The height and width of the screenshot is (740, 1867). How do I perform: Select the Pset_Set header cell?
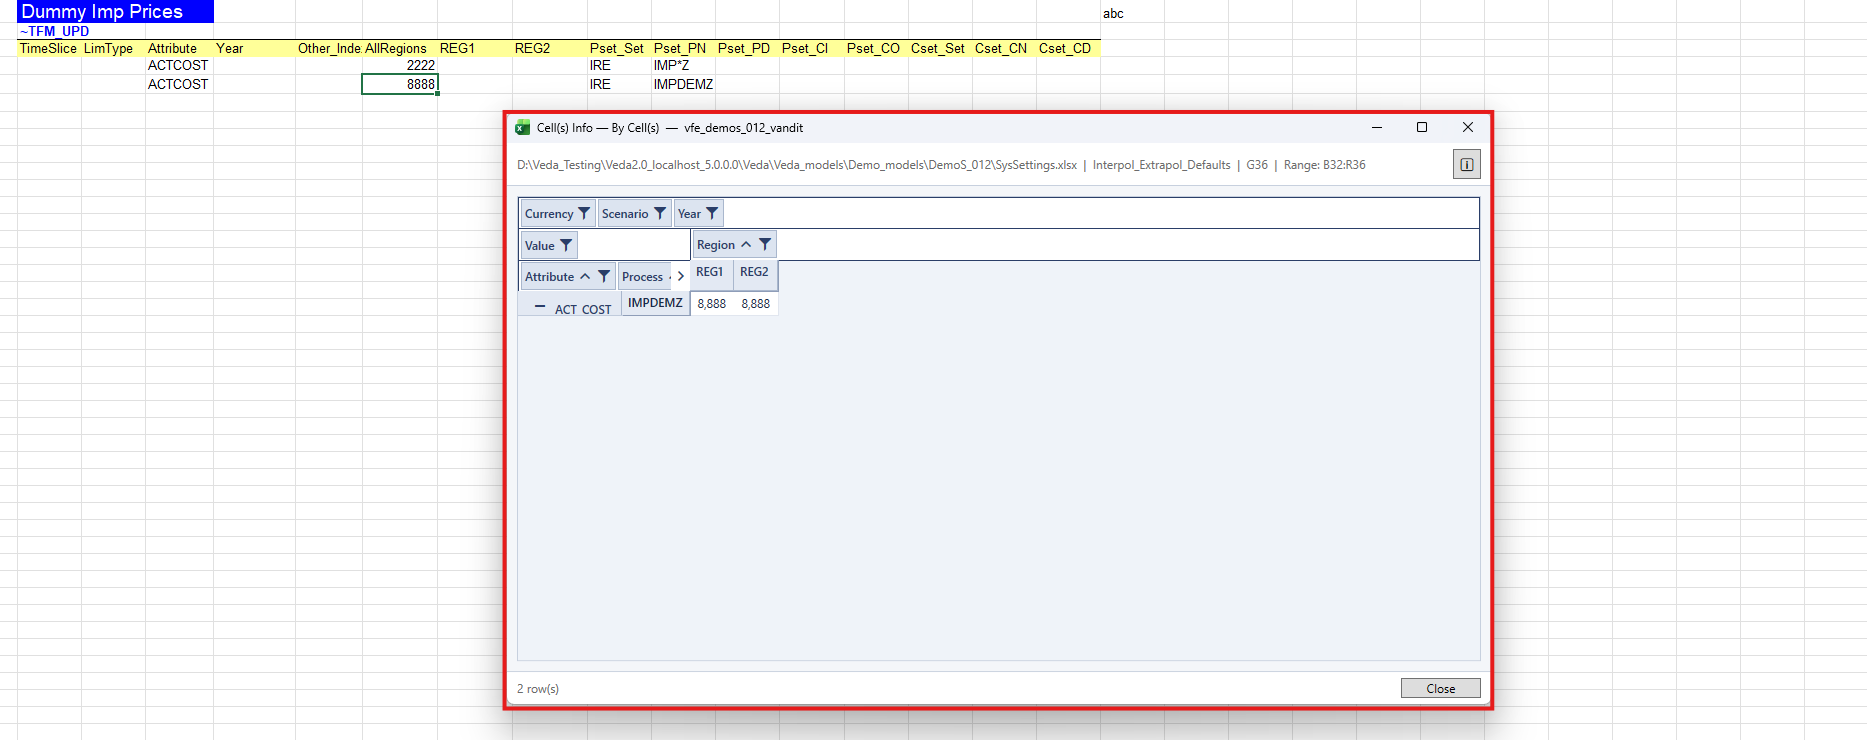click(x=619, y=48)
